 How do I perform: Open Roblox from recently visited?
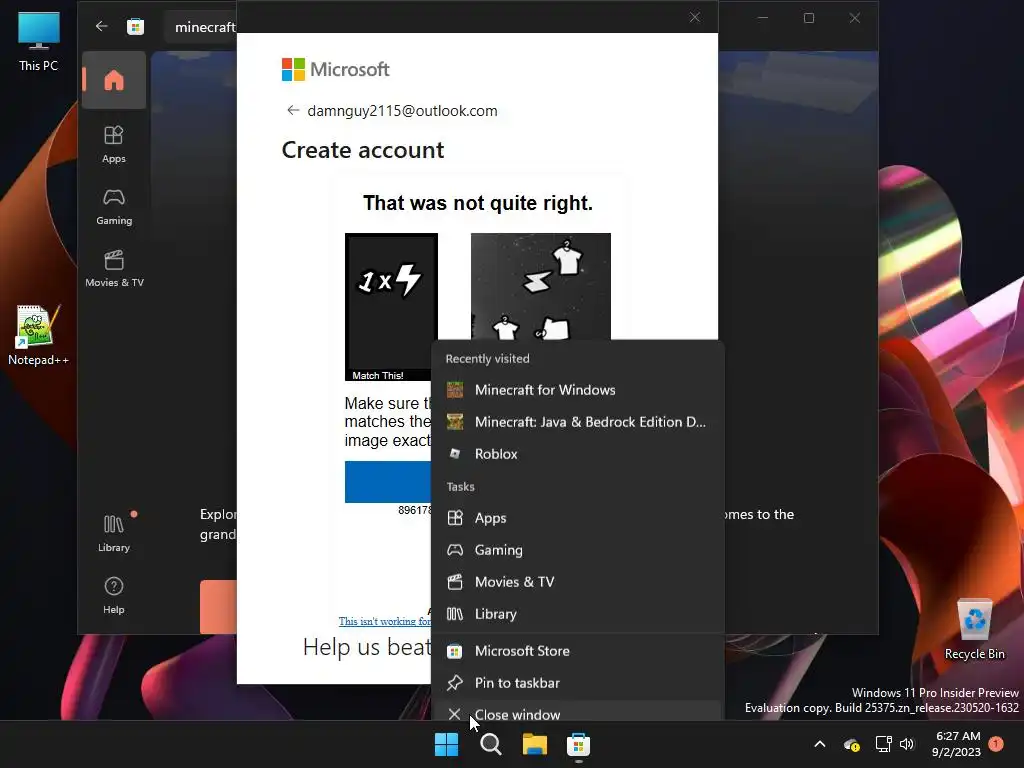click(578, 454)
